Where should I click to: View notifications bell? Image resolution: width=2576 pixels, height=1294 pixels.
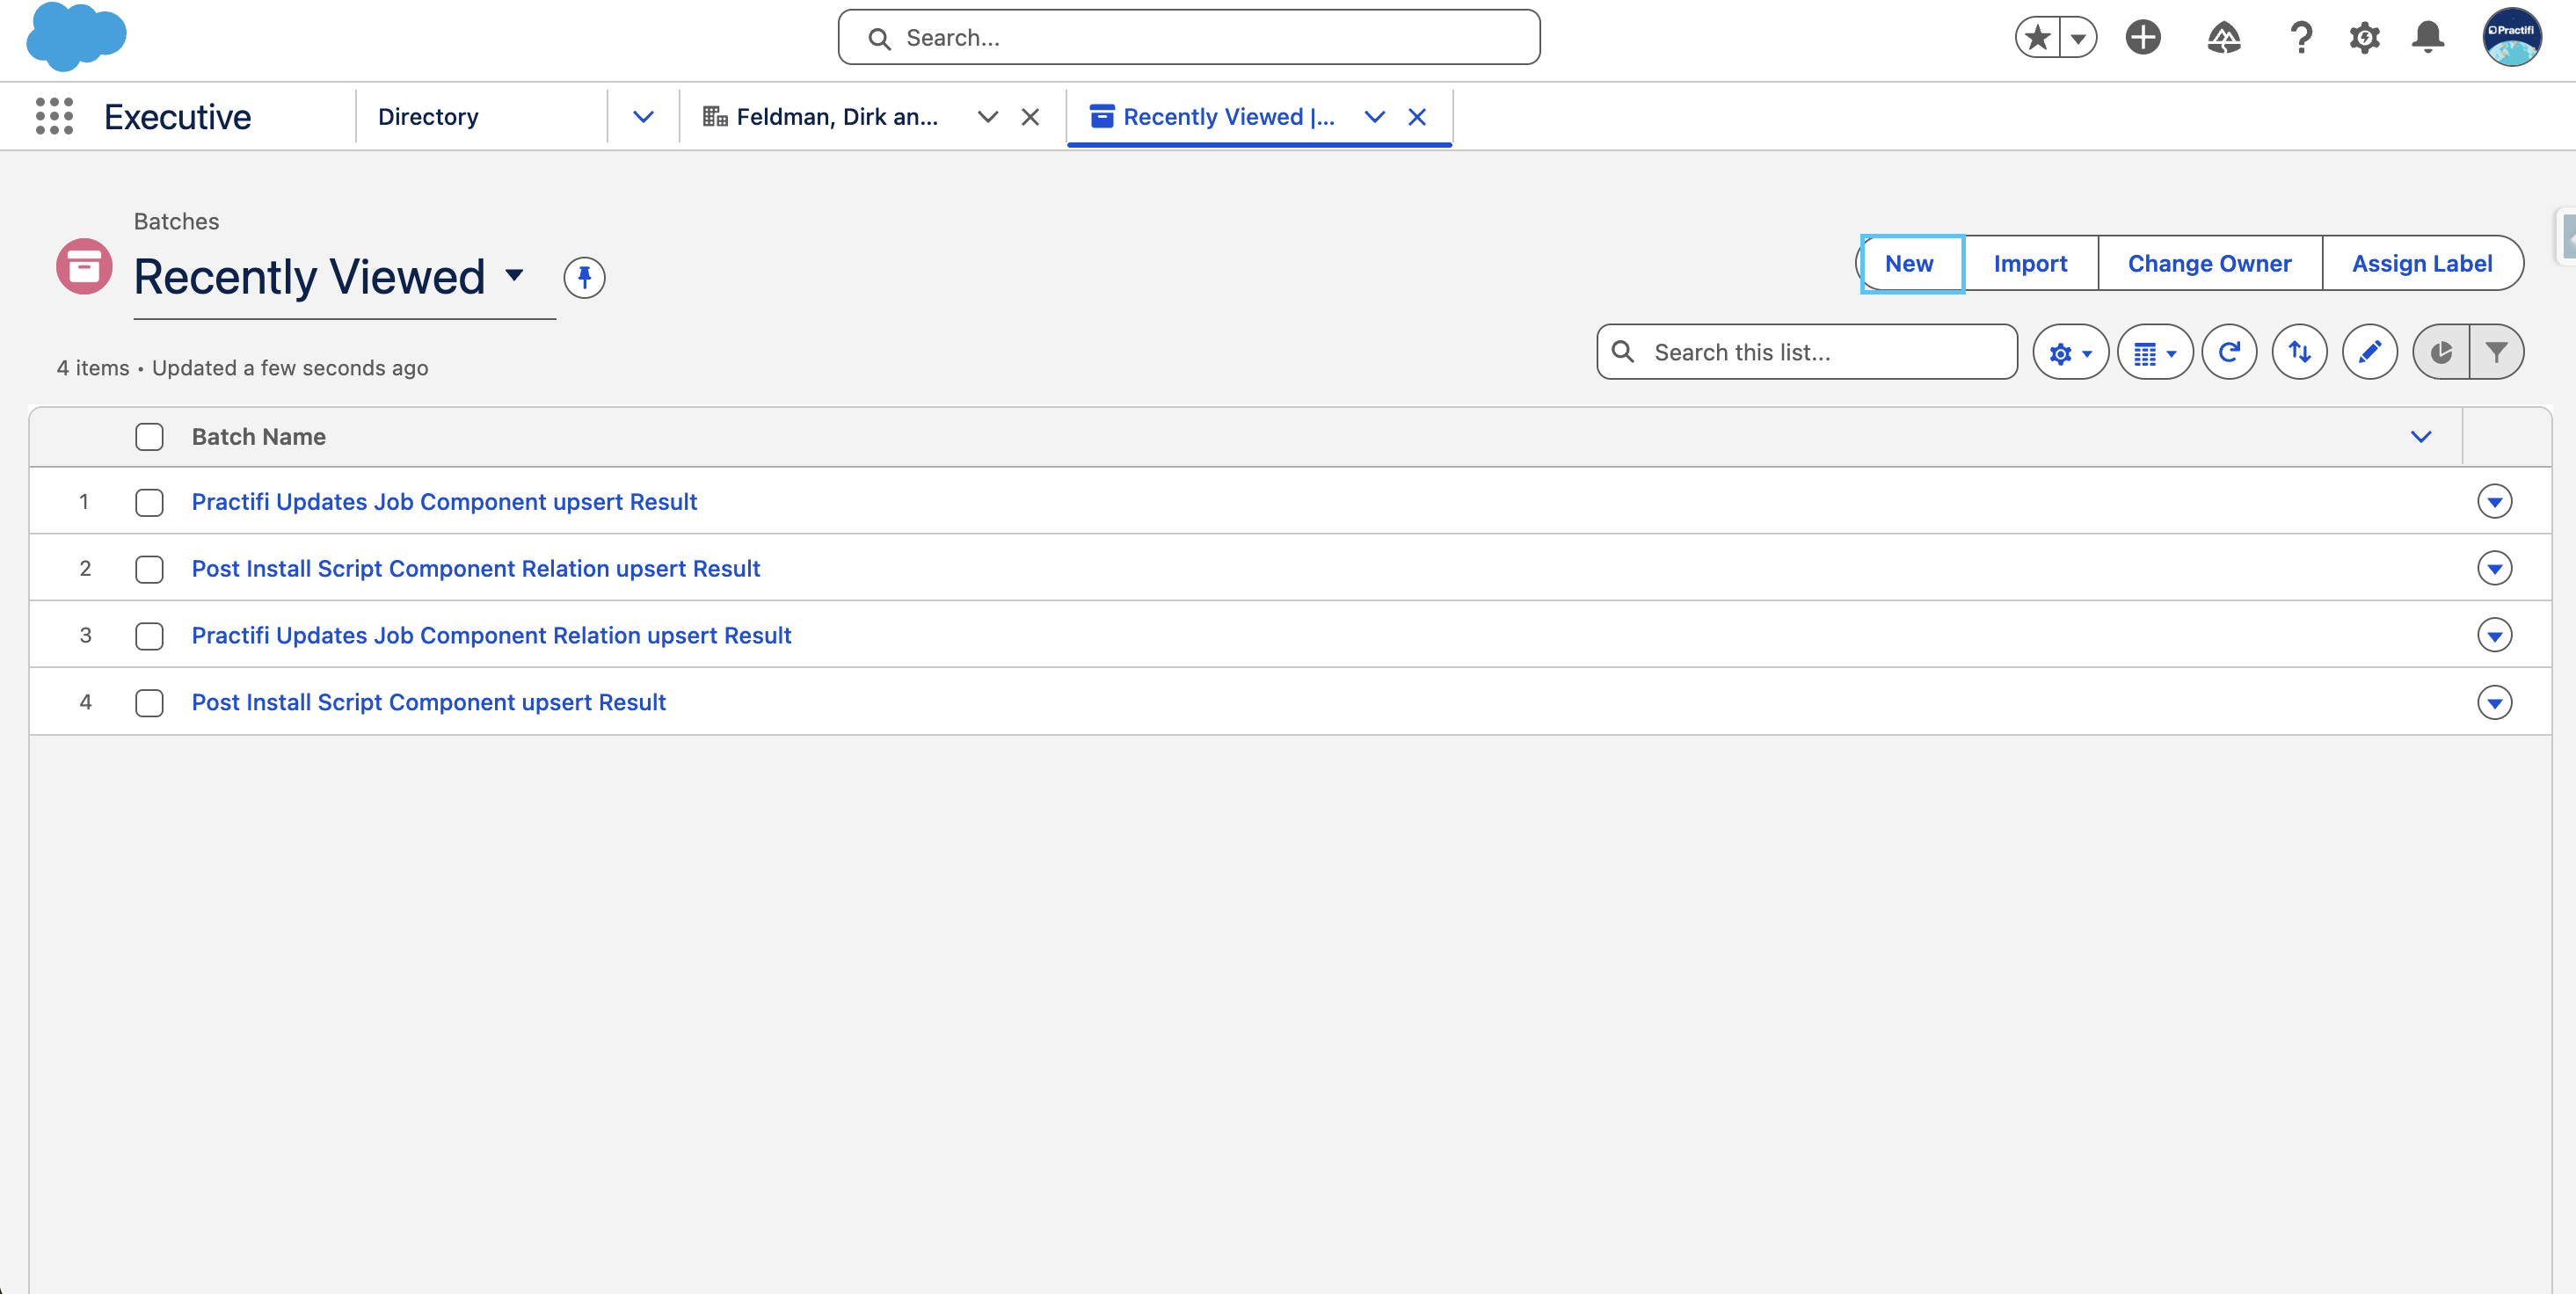(x=2428, y=38)
